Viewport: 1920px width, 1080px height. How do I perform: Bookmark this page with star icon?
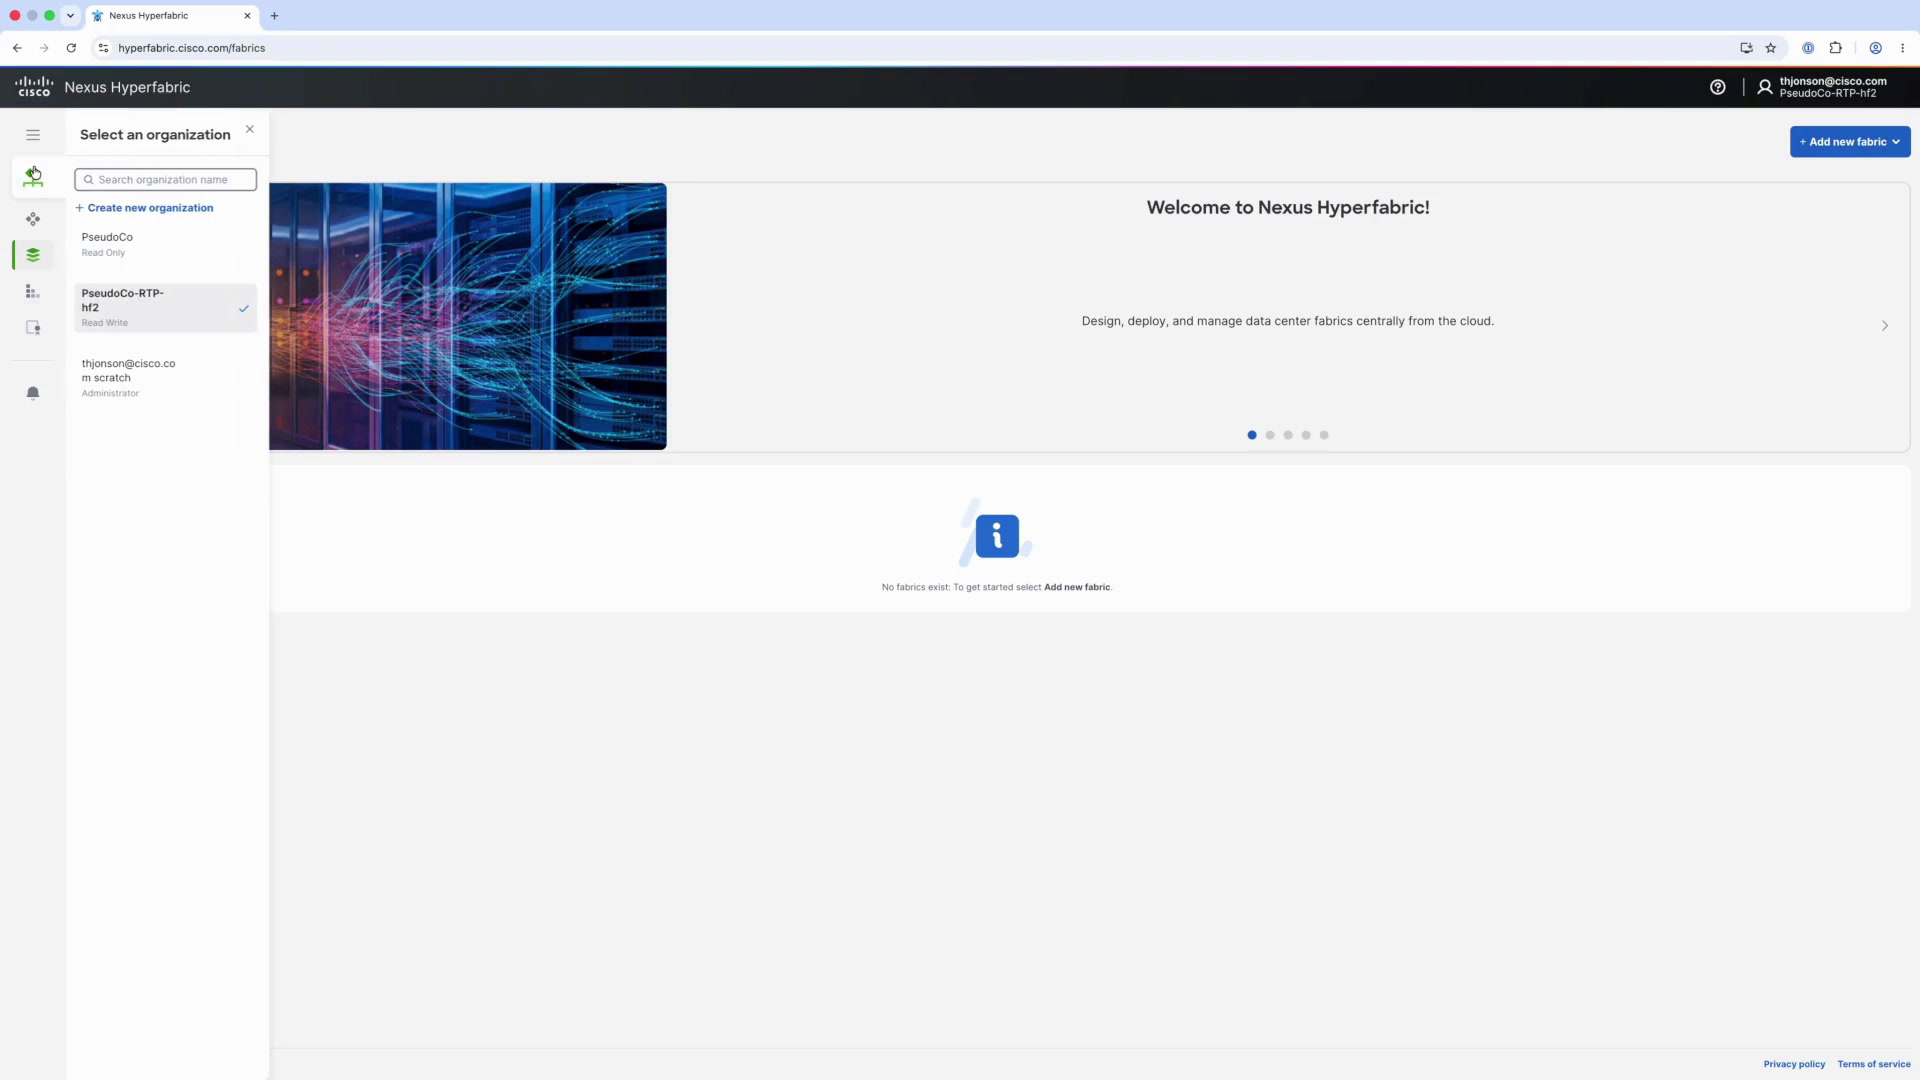pos(1771,48)
